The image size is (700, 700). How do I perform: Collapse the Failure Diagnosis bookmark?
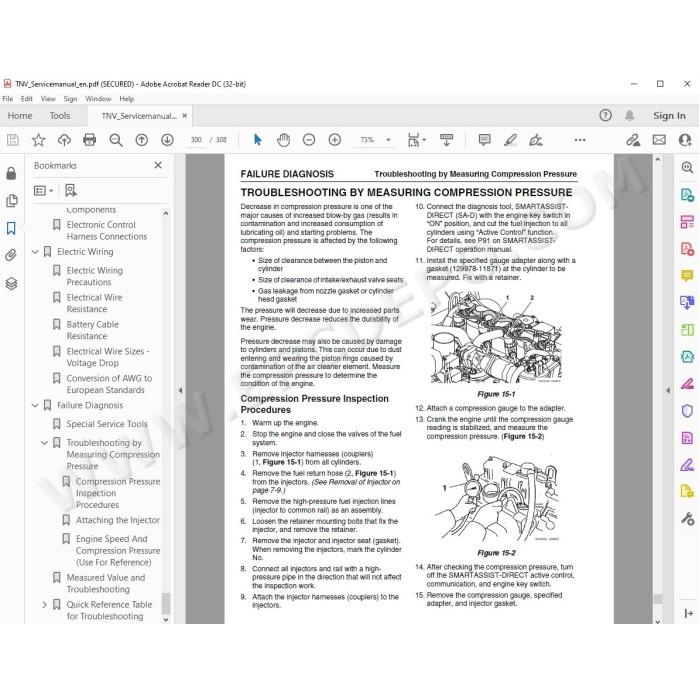coord(35,406)
